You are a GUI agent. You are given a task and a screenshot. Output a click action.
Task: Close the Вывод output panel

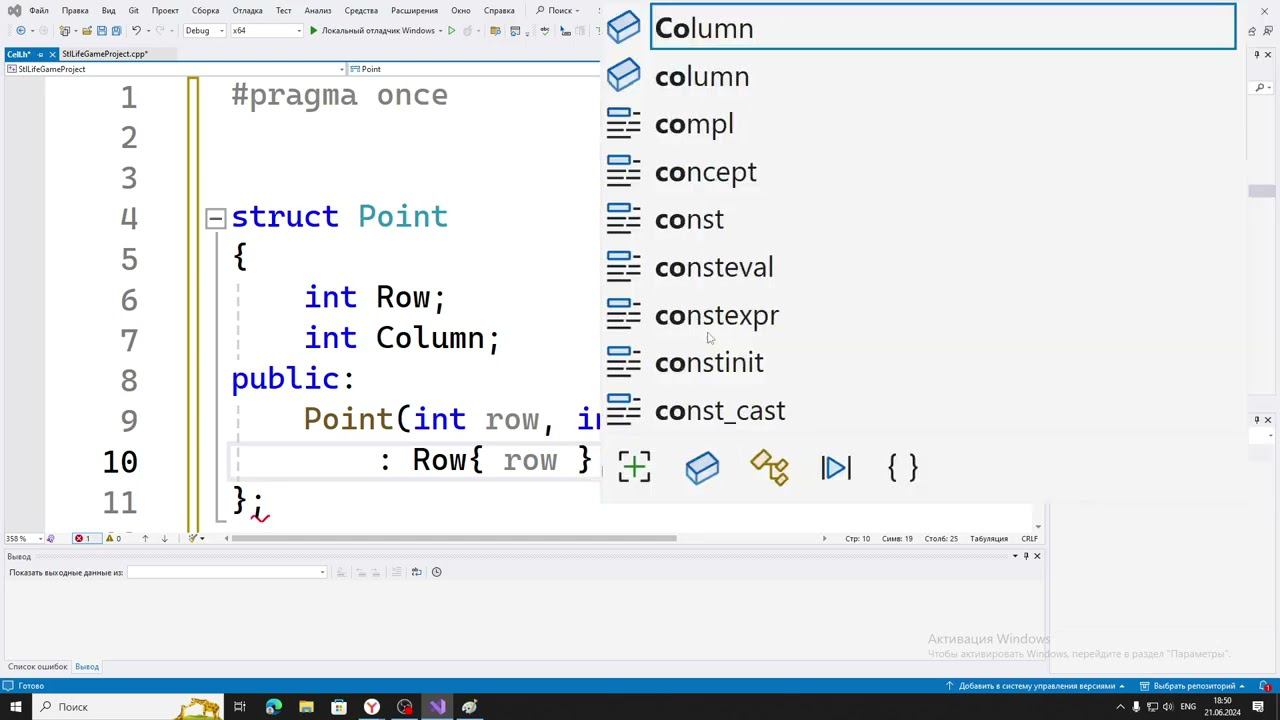click(x=1037, y=556)
